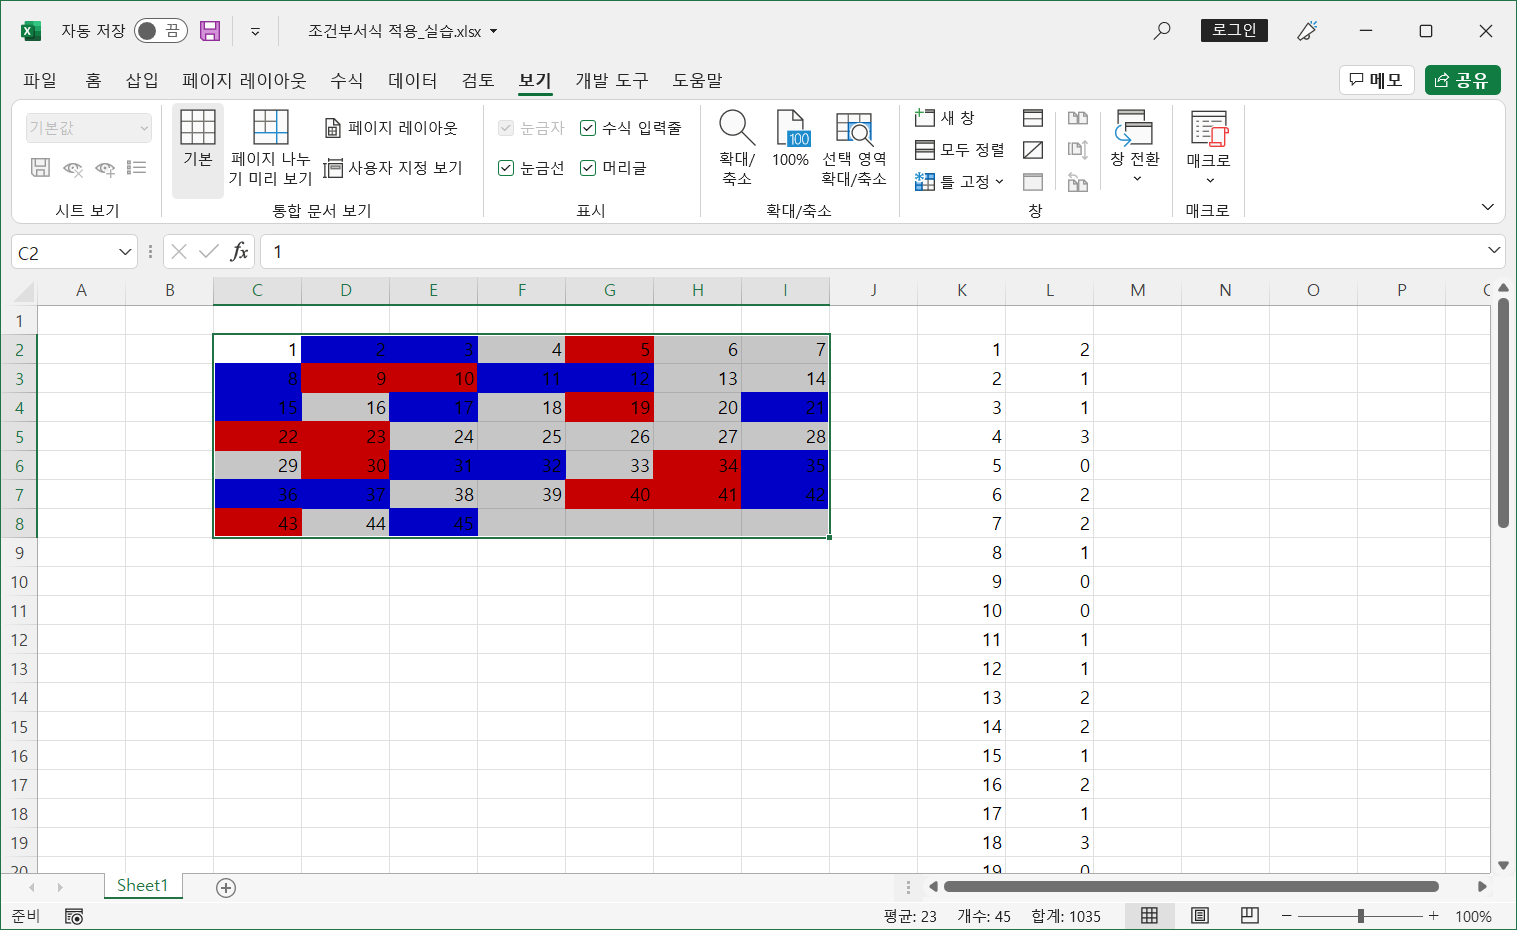Expand the formula bar with the chevron

[x=1494, y=250]
